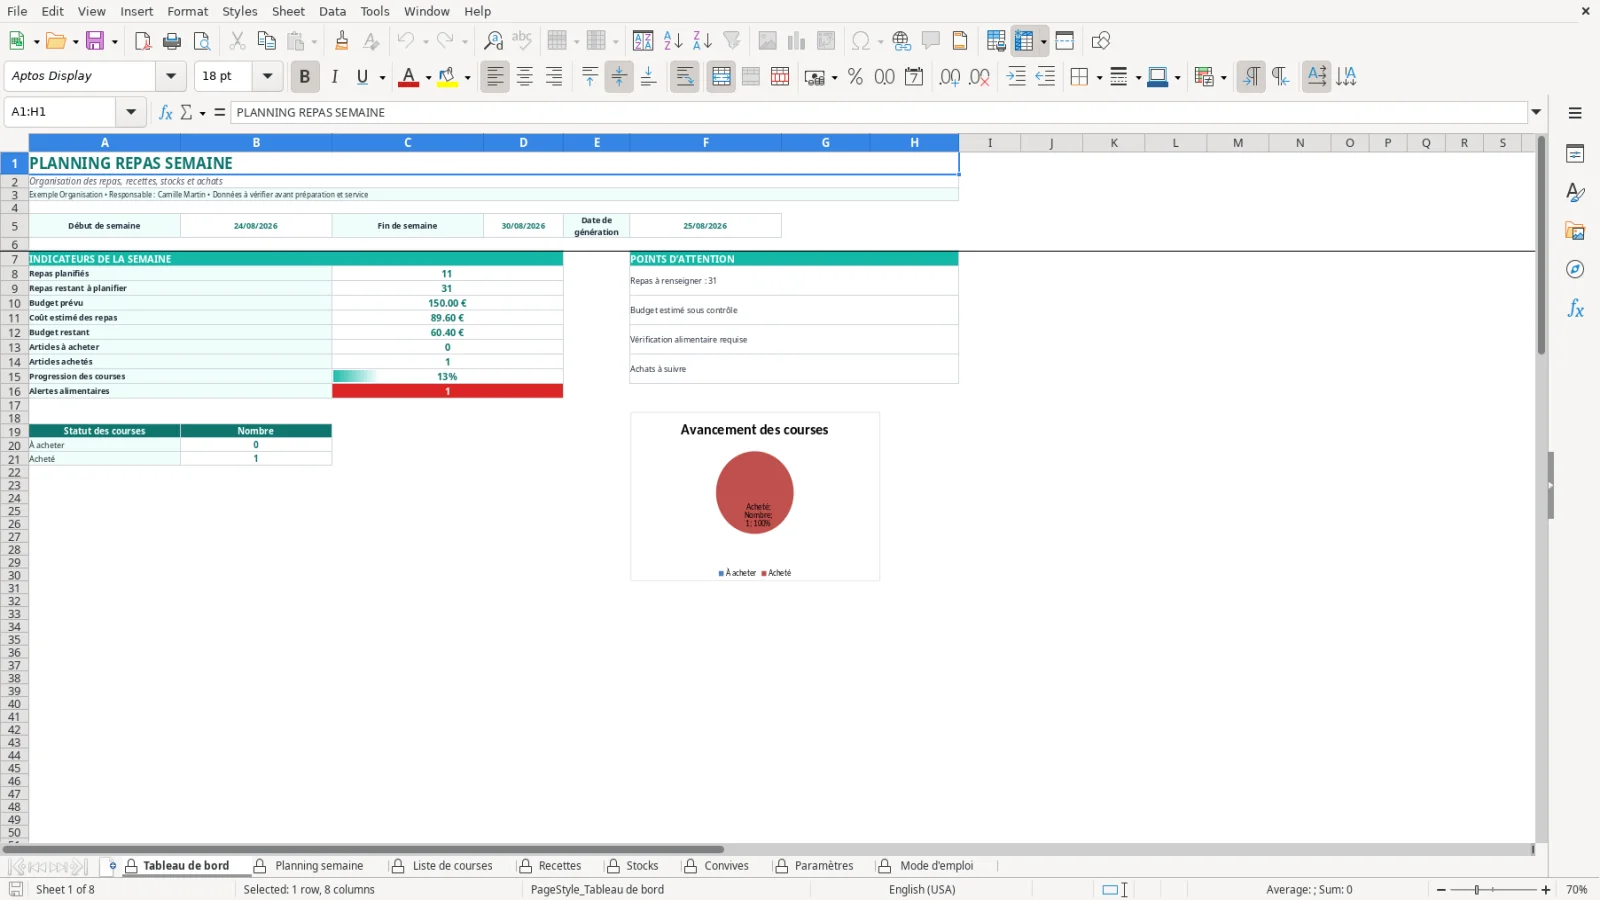The image size is (1600, 900).
Task: Open Borders dropdown arrow
Action: [1099, 77]
